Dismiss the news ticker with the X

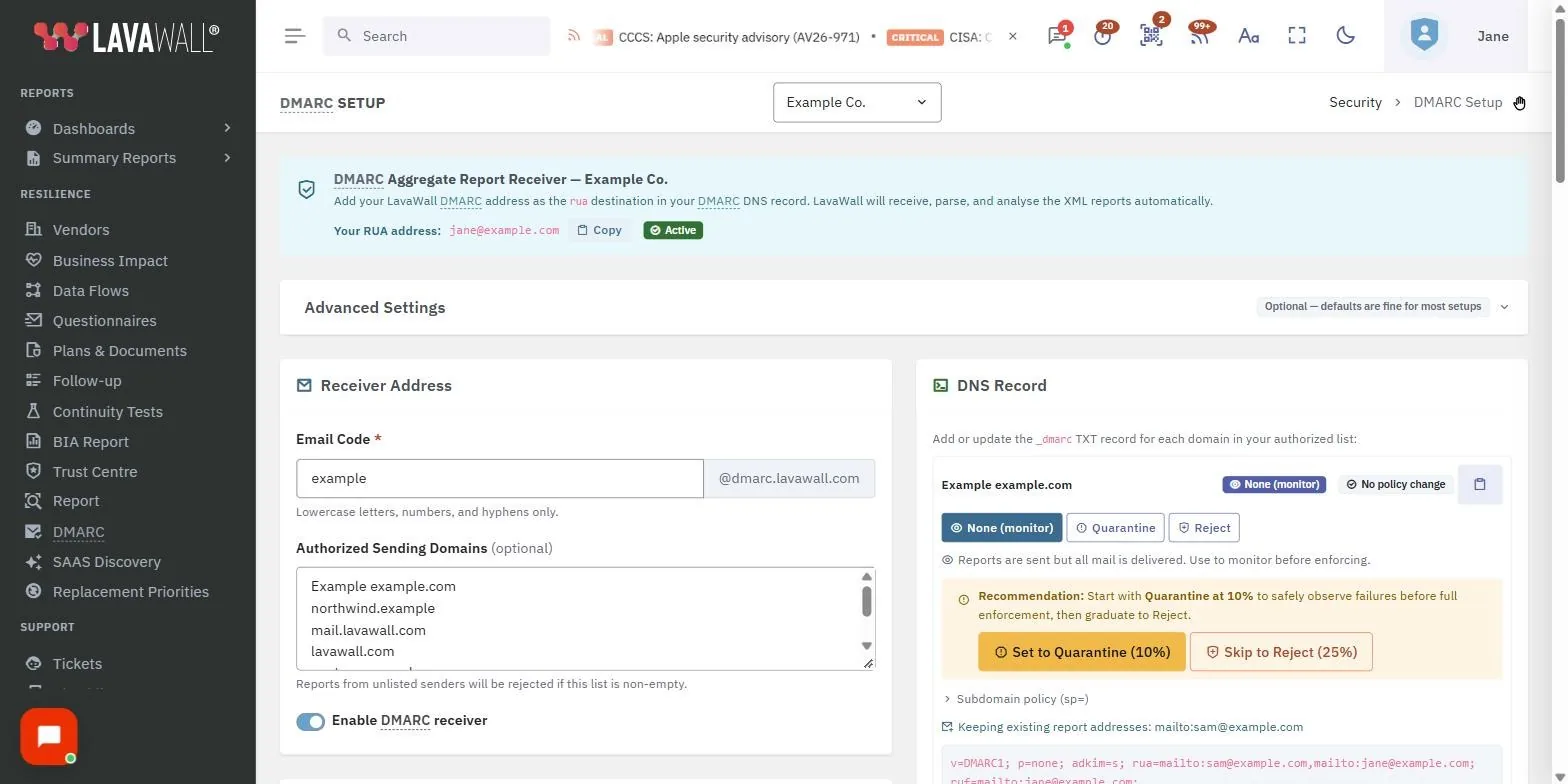point(1012,36)
